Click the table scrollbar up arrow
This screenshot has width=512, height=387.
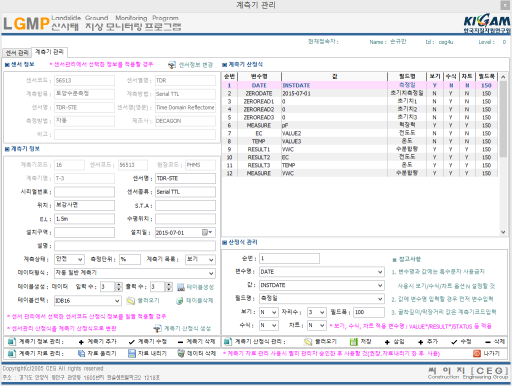pos(503,77)
